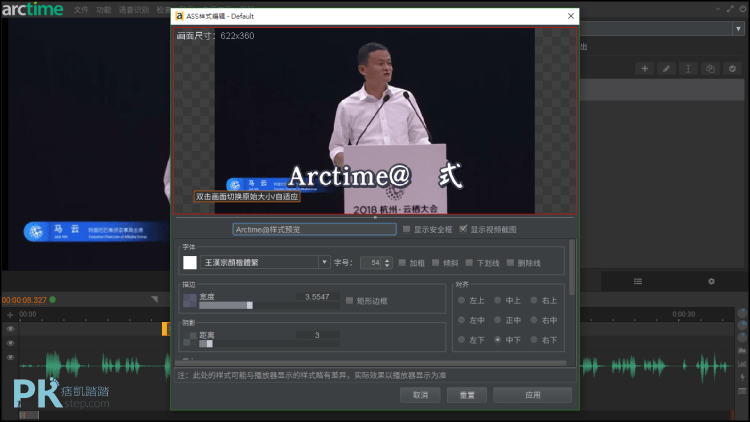This screenshot has height=422, width=750.
Task: Toggle 显示视频截图 checkbox
Action: [x=463, y=229]
